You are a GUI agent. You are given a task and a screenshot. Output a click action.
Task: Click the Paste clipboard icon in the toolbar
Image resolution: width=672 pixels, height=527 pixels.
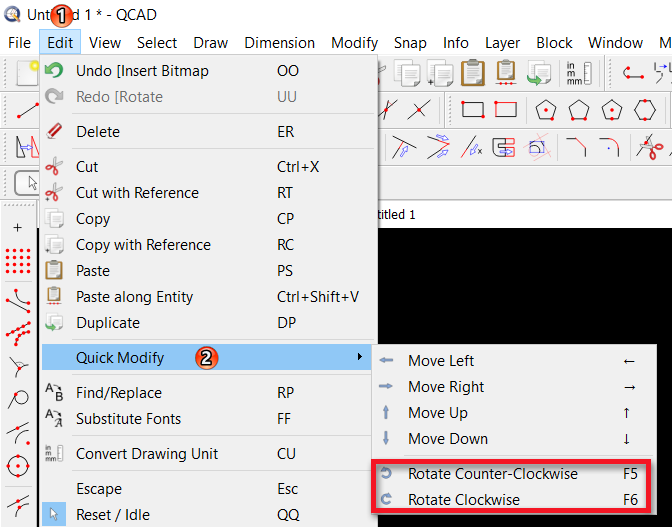473,72
